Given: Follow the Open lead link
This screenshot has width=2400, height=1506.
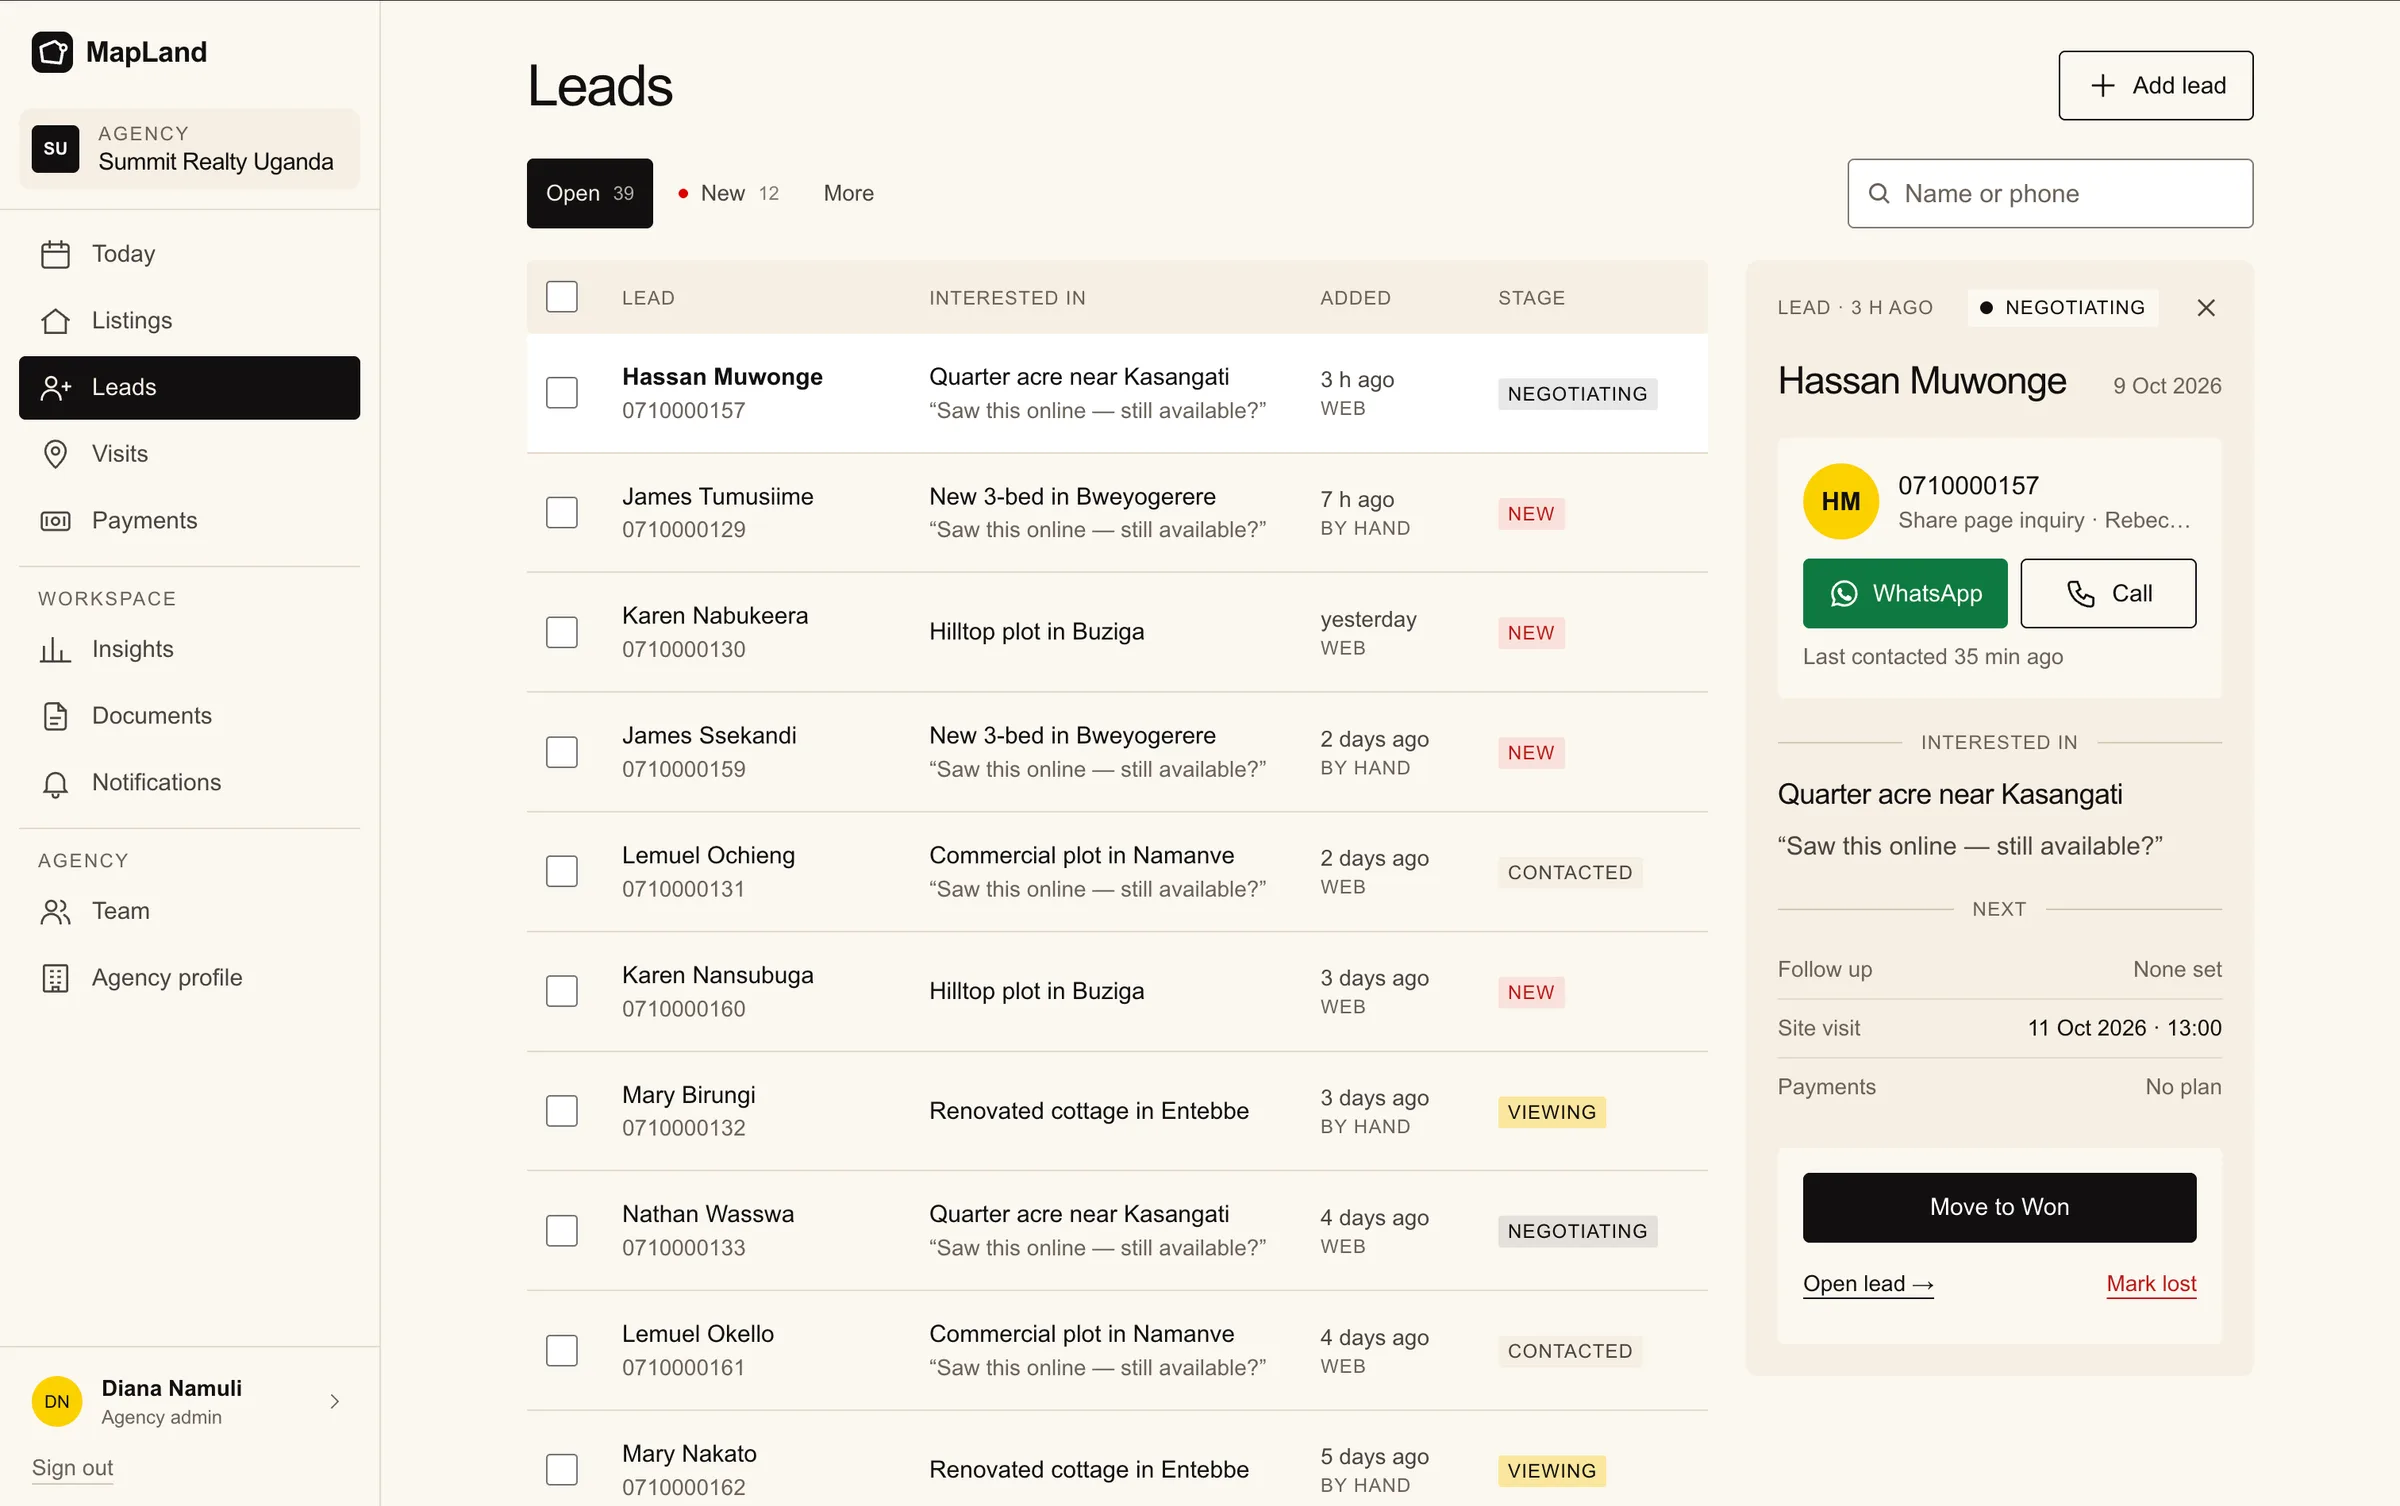Looking at the screenshot, I should pos(1868,1284).
